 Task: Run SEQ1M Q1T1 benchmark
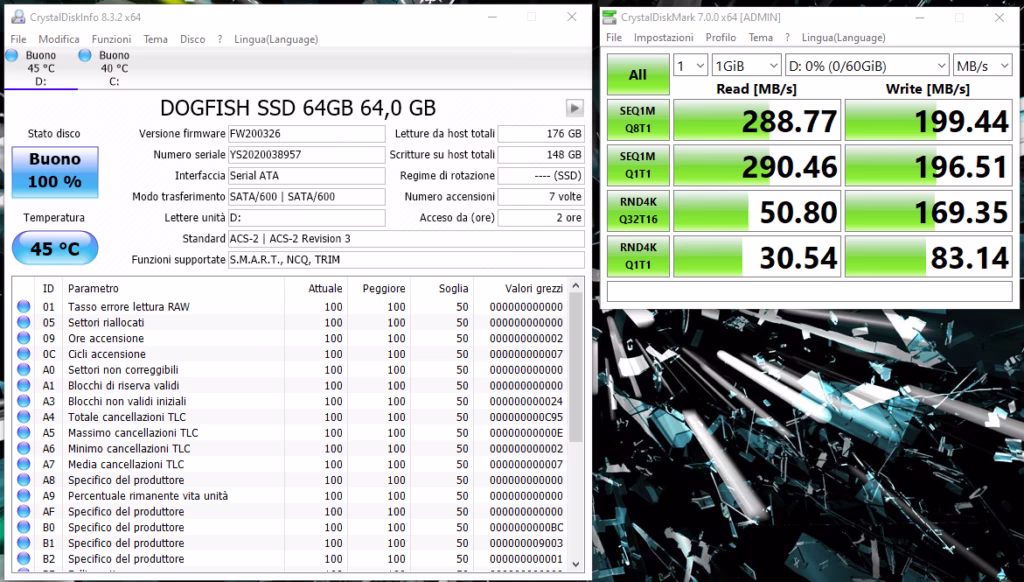(638, 165)
